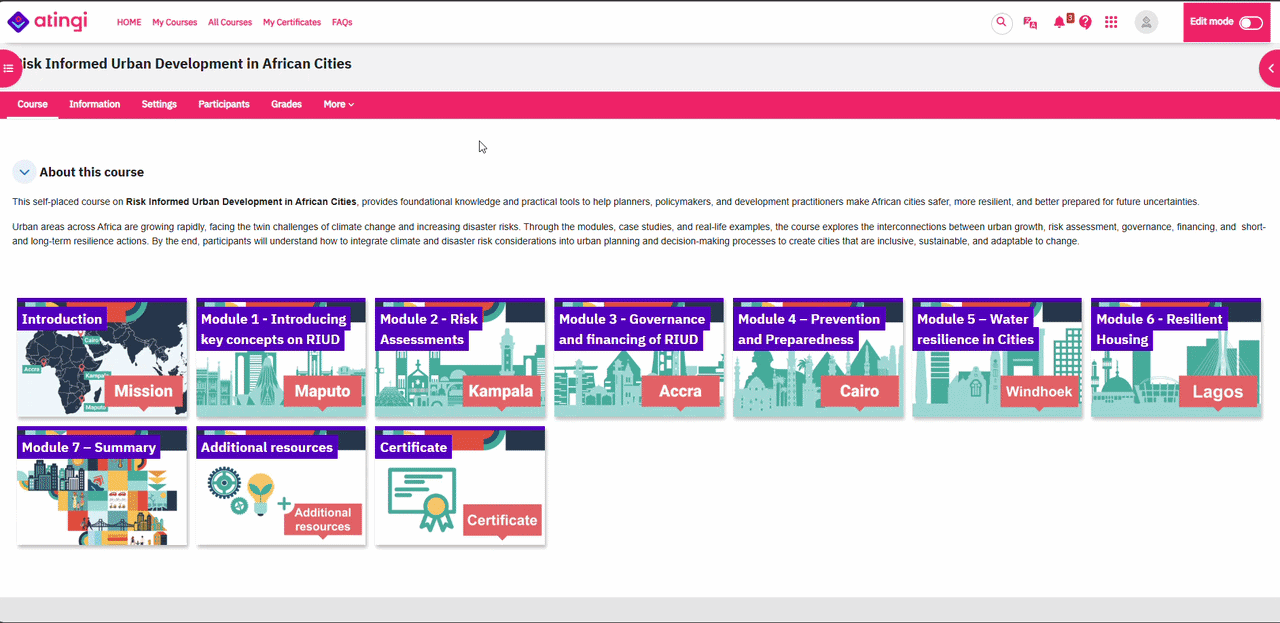Switch to the Settings tab

[159, 104]
